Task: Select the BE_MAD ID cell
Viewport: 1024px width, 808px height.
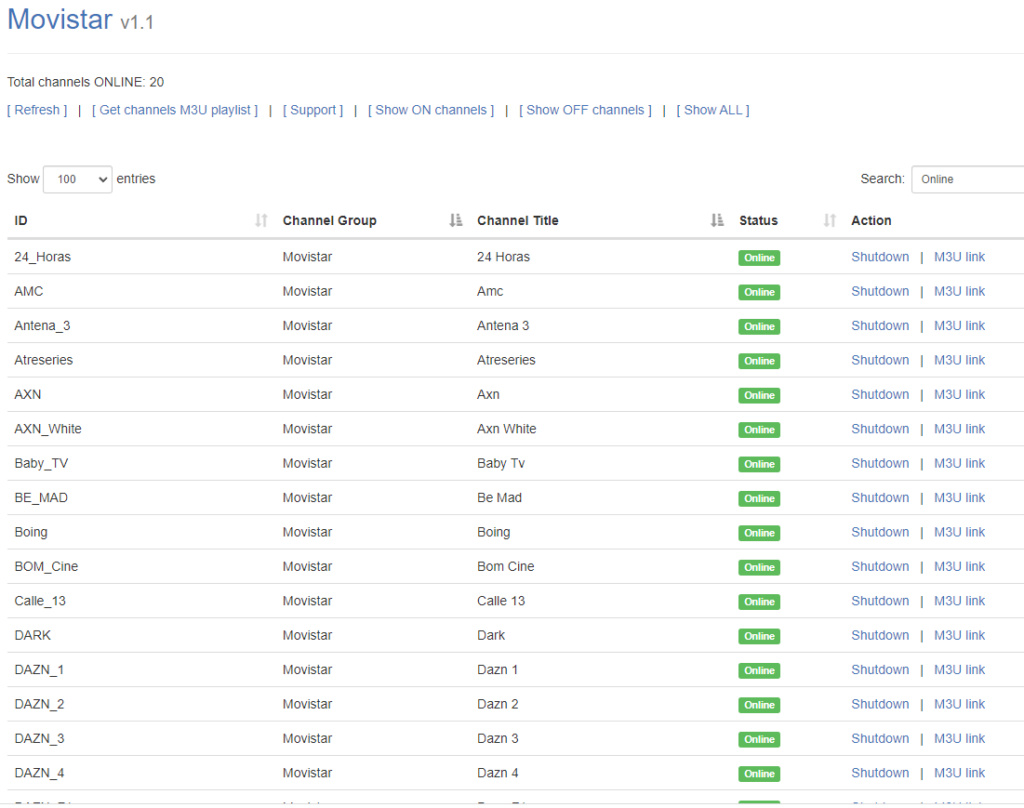Action: tap(40, 498)
